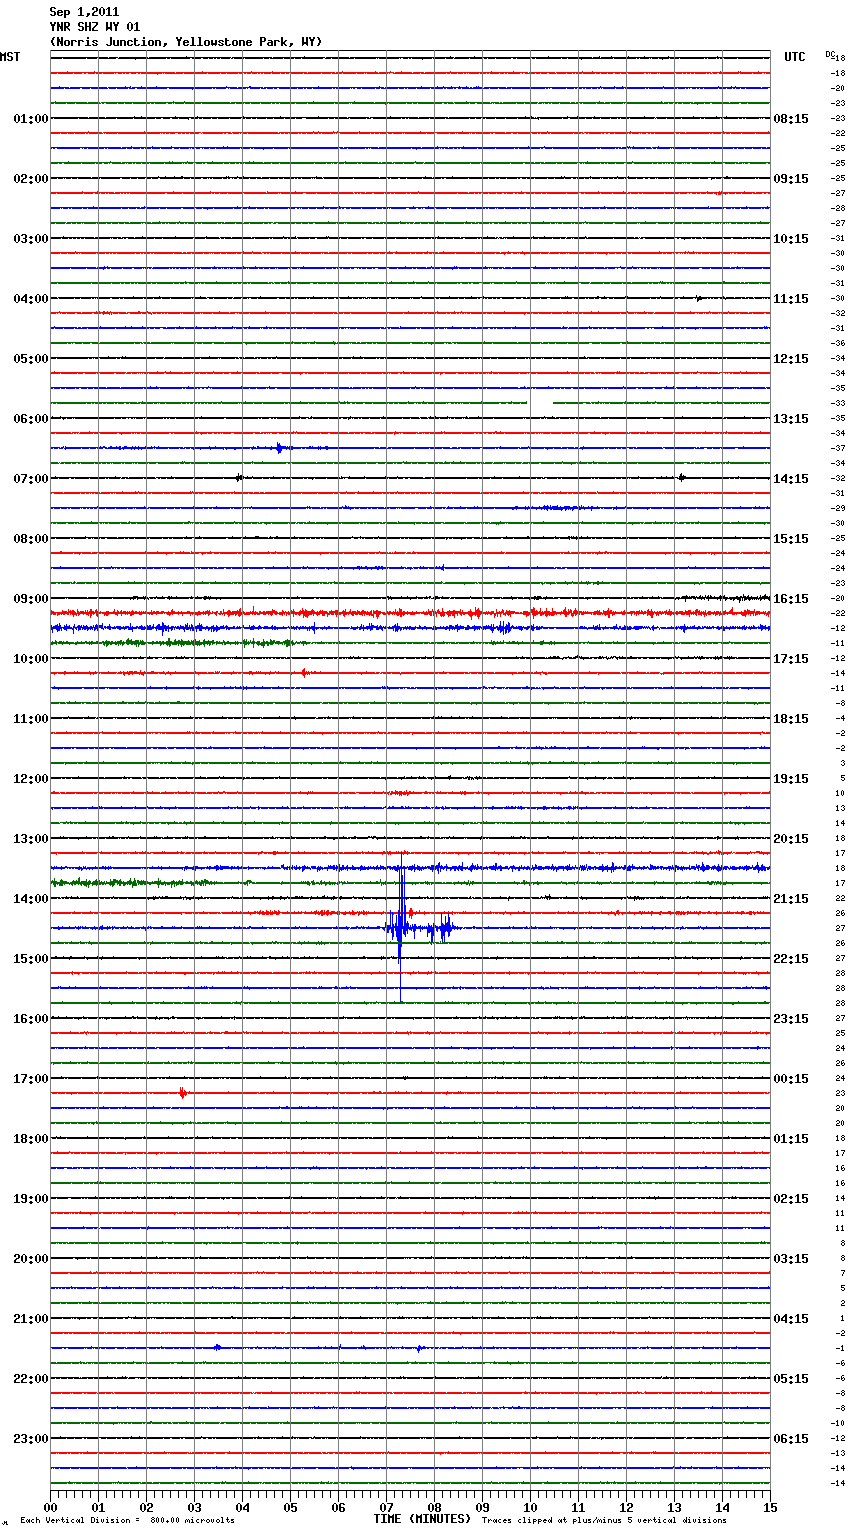Click the small red blip on the 10:15 trace
Image resolution: width=850 pixels, height=1534 pixels.
[x=304, y=673]
